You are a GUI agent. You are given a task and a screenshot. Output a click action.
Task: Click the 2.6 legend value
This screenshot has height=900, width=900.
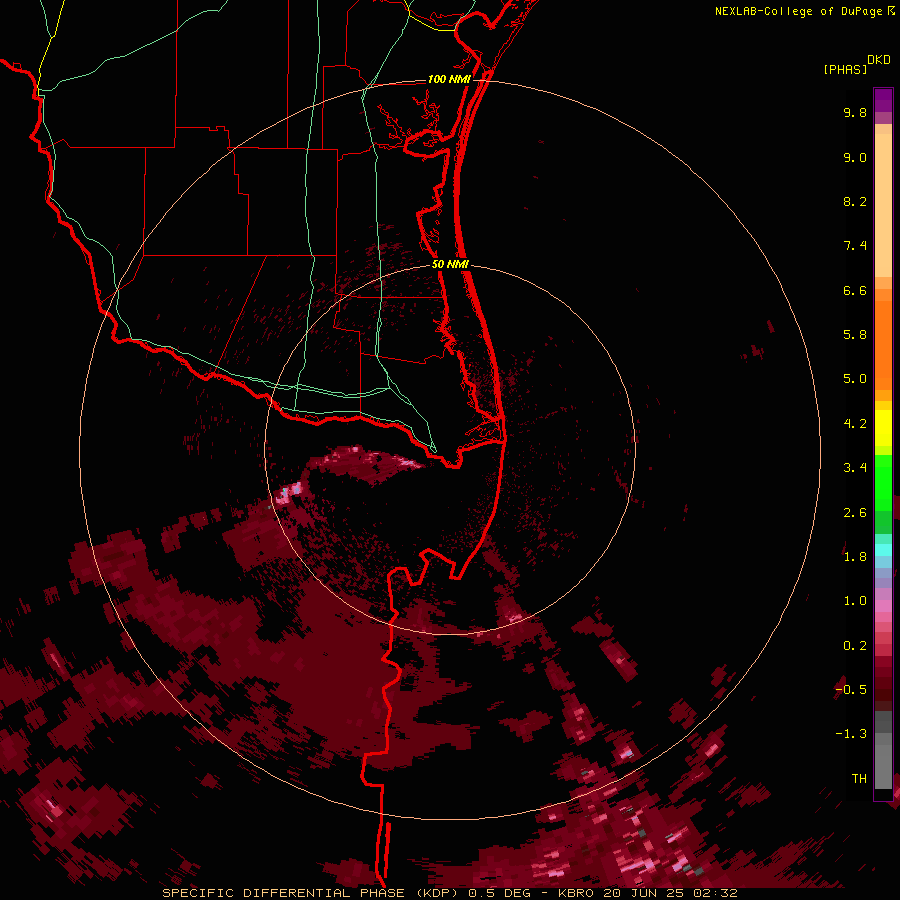855,513
